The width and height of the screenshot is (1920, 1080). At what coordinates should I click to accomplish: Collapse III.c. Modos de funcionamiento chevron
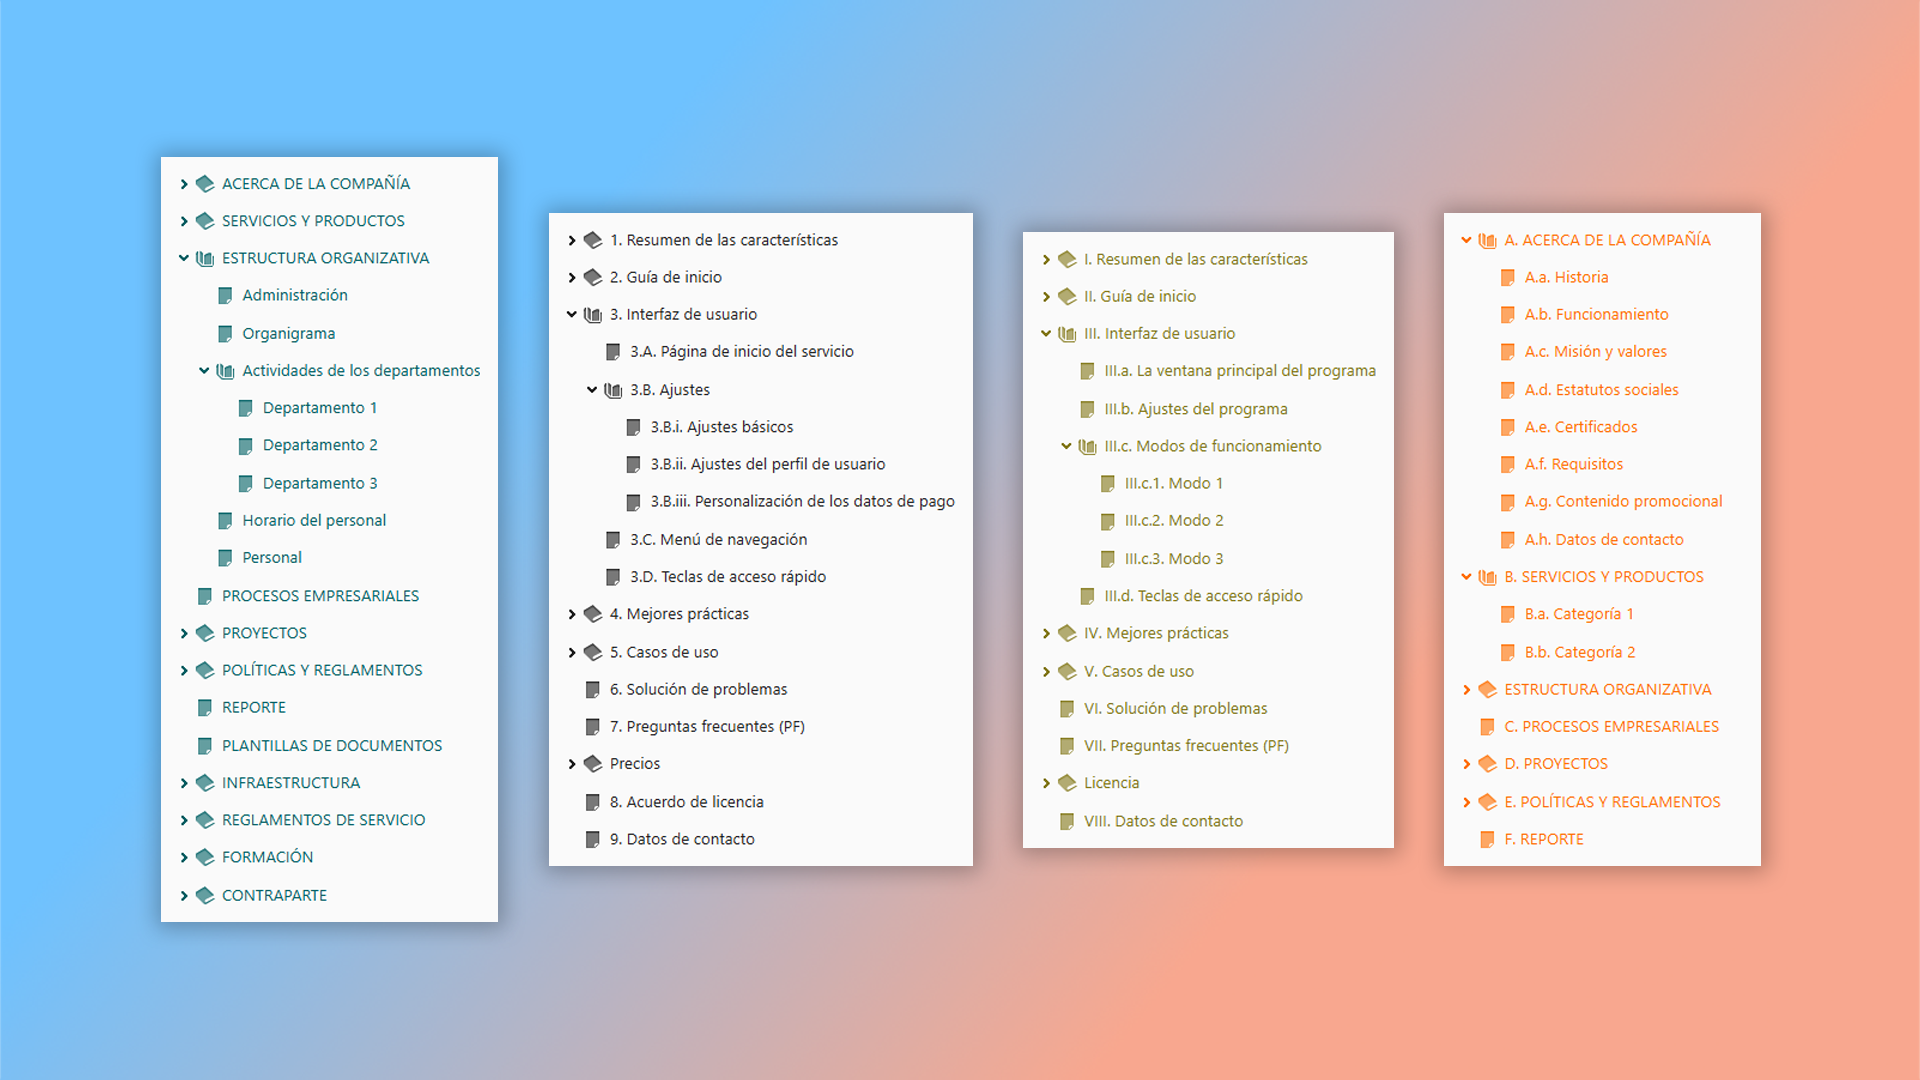click(1066, 446)
